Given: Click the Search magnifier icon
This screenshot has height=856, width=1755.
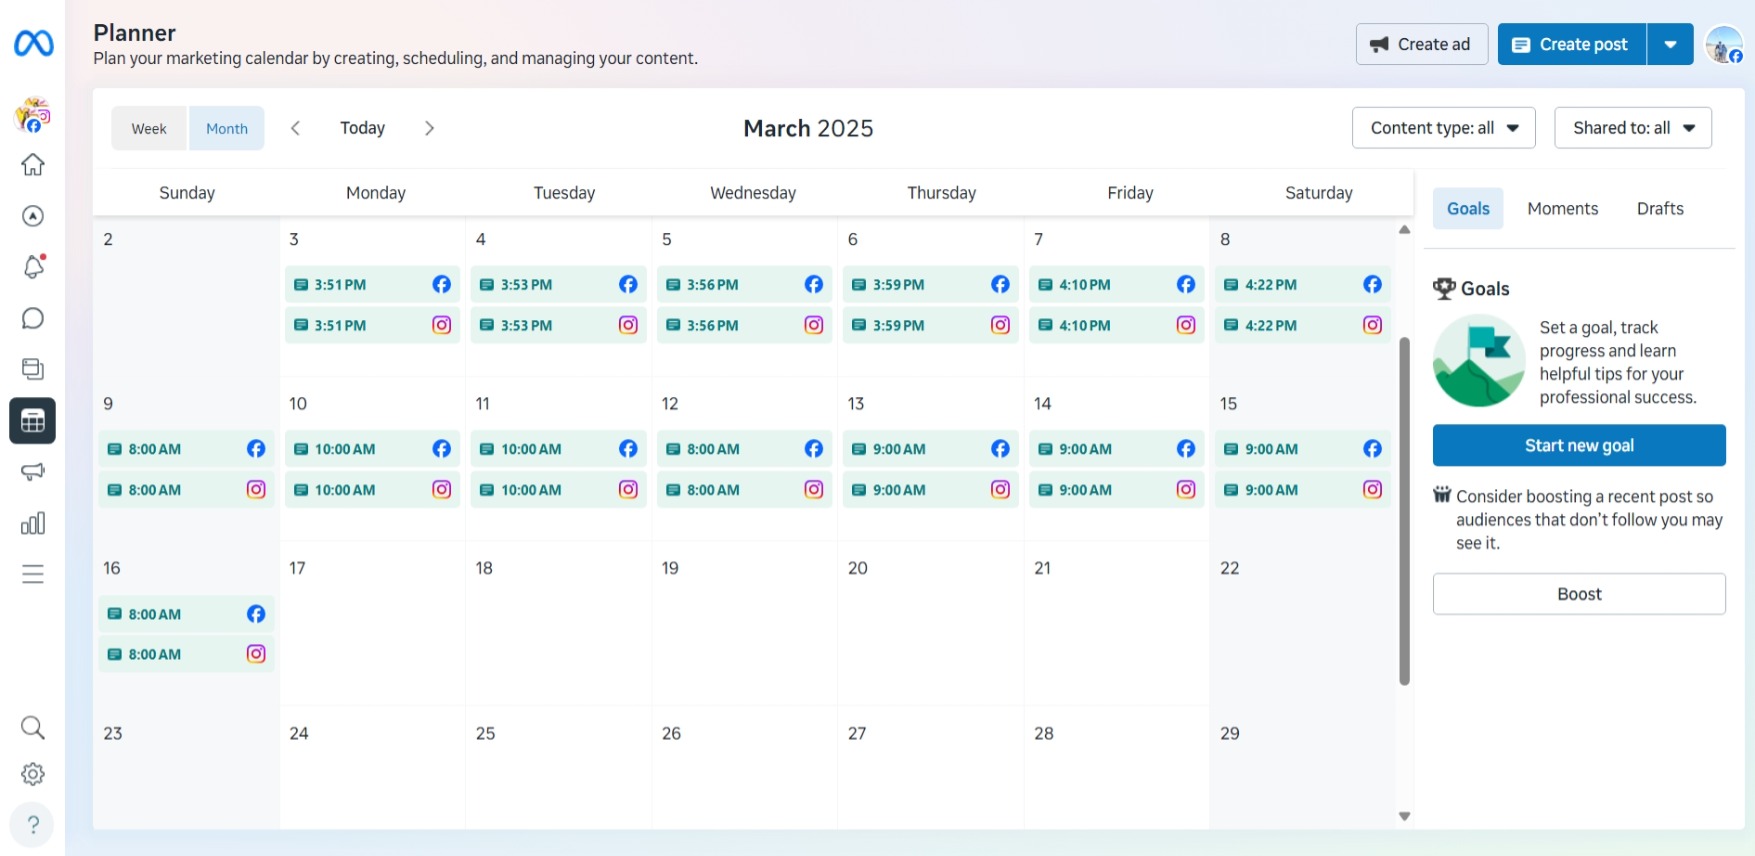Looking at the screenshot, I should (x=33, y=727).
